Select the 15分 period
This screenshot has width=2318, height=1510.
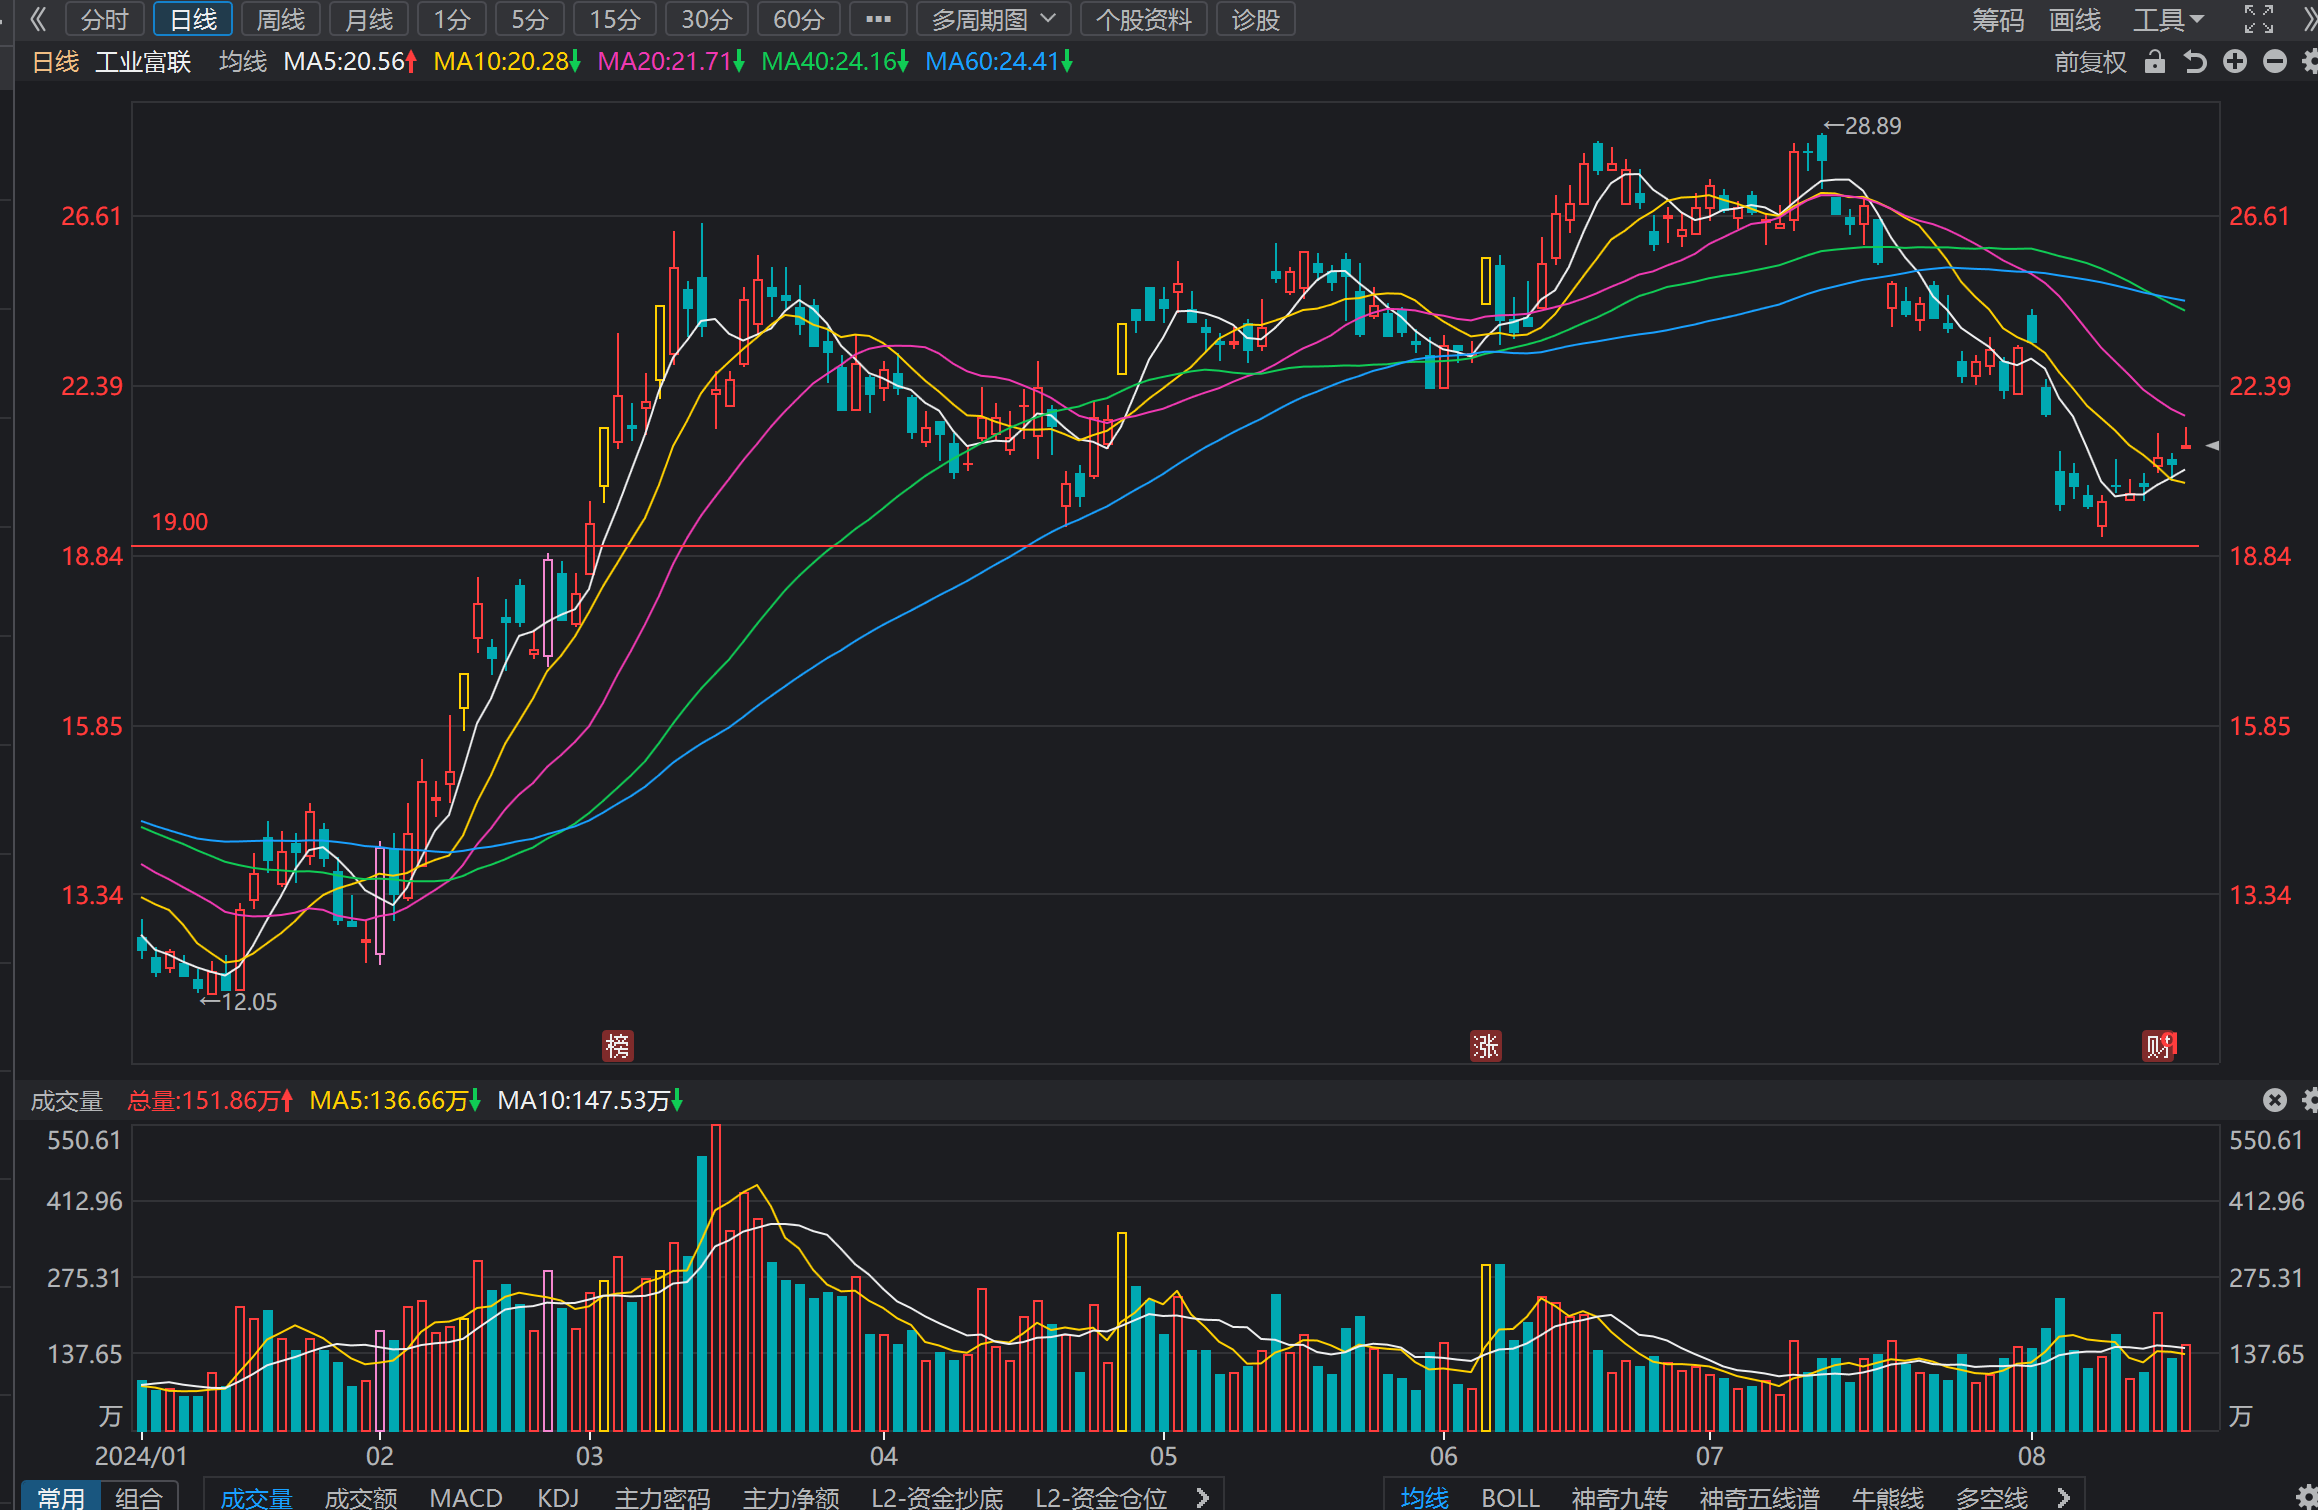click(615, 19)
